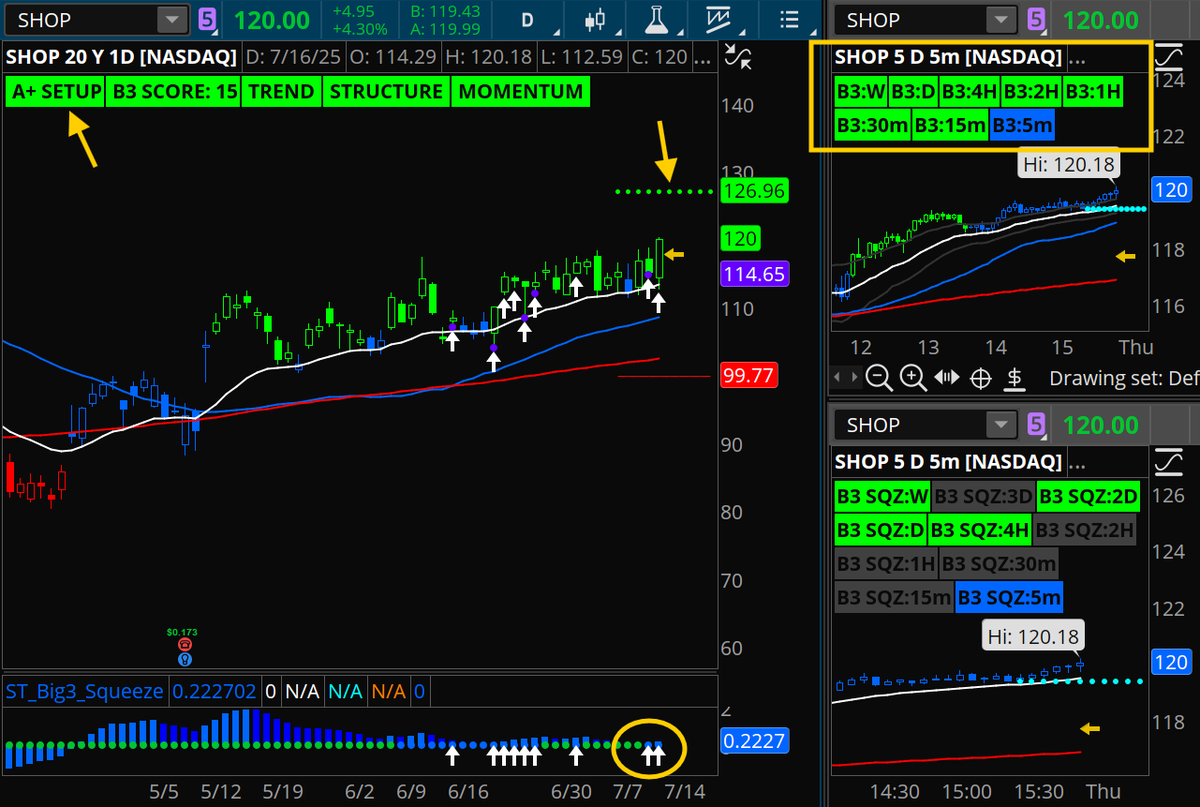Click the B3 SCORE: 15 label

click(176, 92)
